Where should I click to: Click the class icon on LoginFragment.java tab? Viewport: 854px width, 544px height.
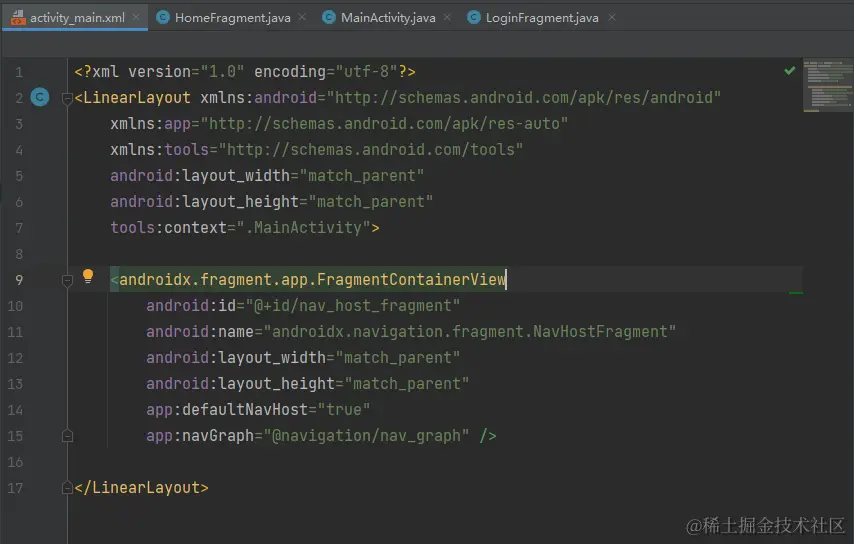coord(474,17)
